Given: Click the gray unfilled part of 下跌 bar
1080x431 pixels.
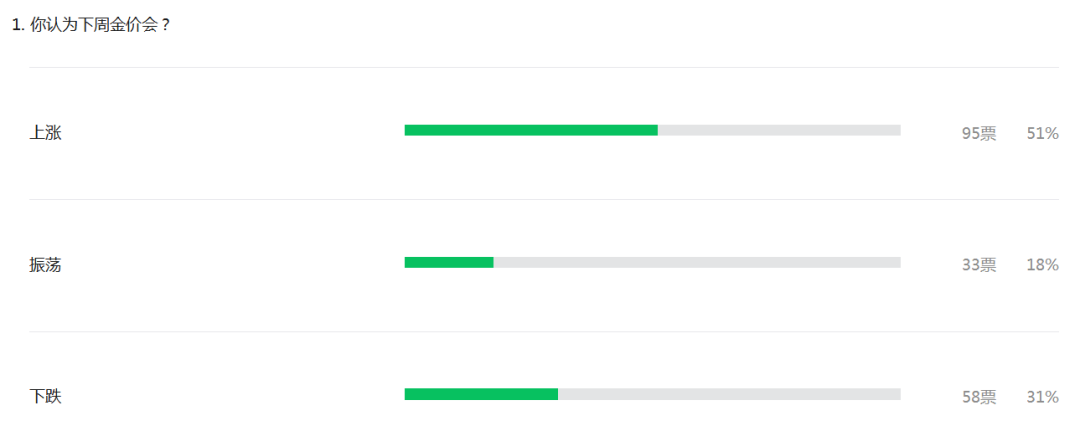Looking at the screenshot, I should [729, 394].
